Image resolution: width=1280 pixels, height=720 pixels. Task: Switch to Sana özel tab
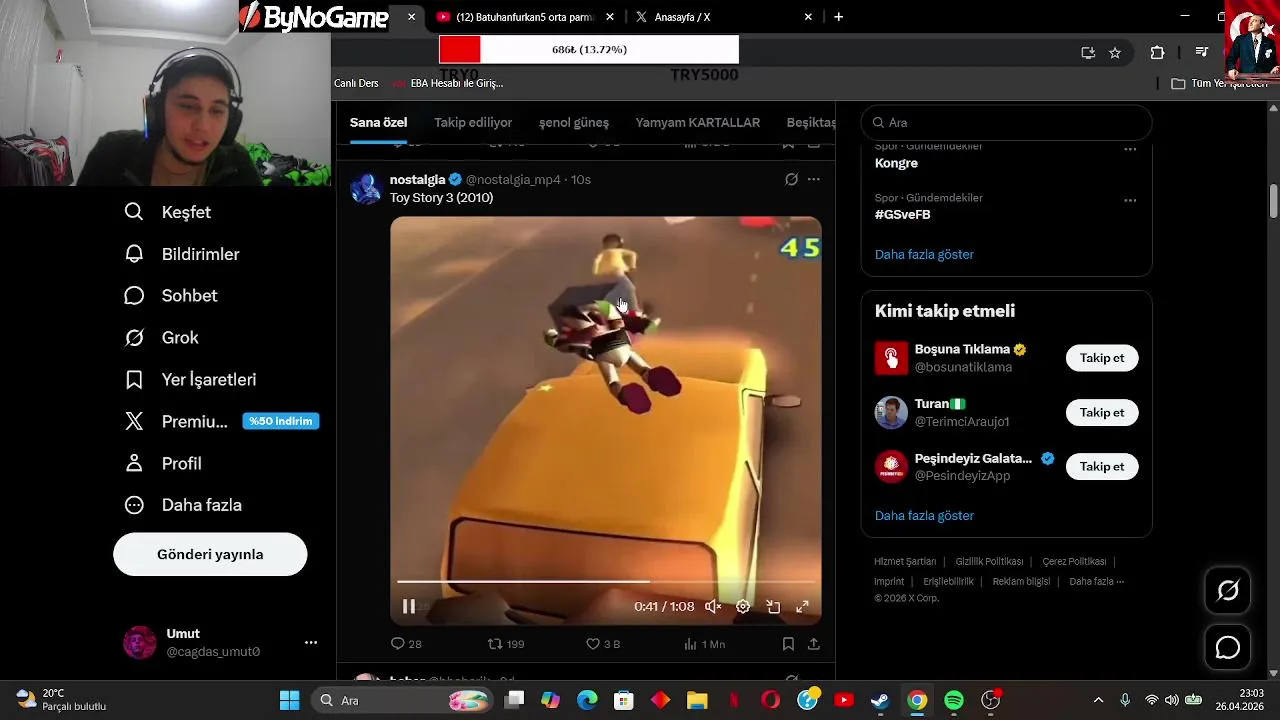point(378,122)
